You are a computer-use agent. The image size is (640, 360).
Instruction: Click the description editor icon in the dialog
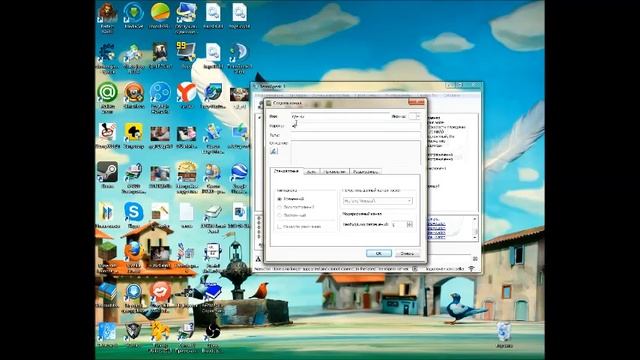coord(274,151)
